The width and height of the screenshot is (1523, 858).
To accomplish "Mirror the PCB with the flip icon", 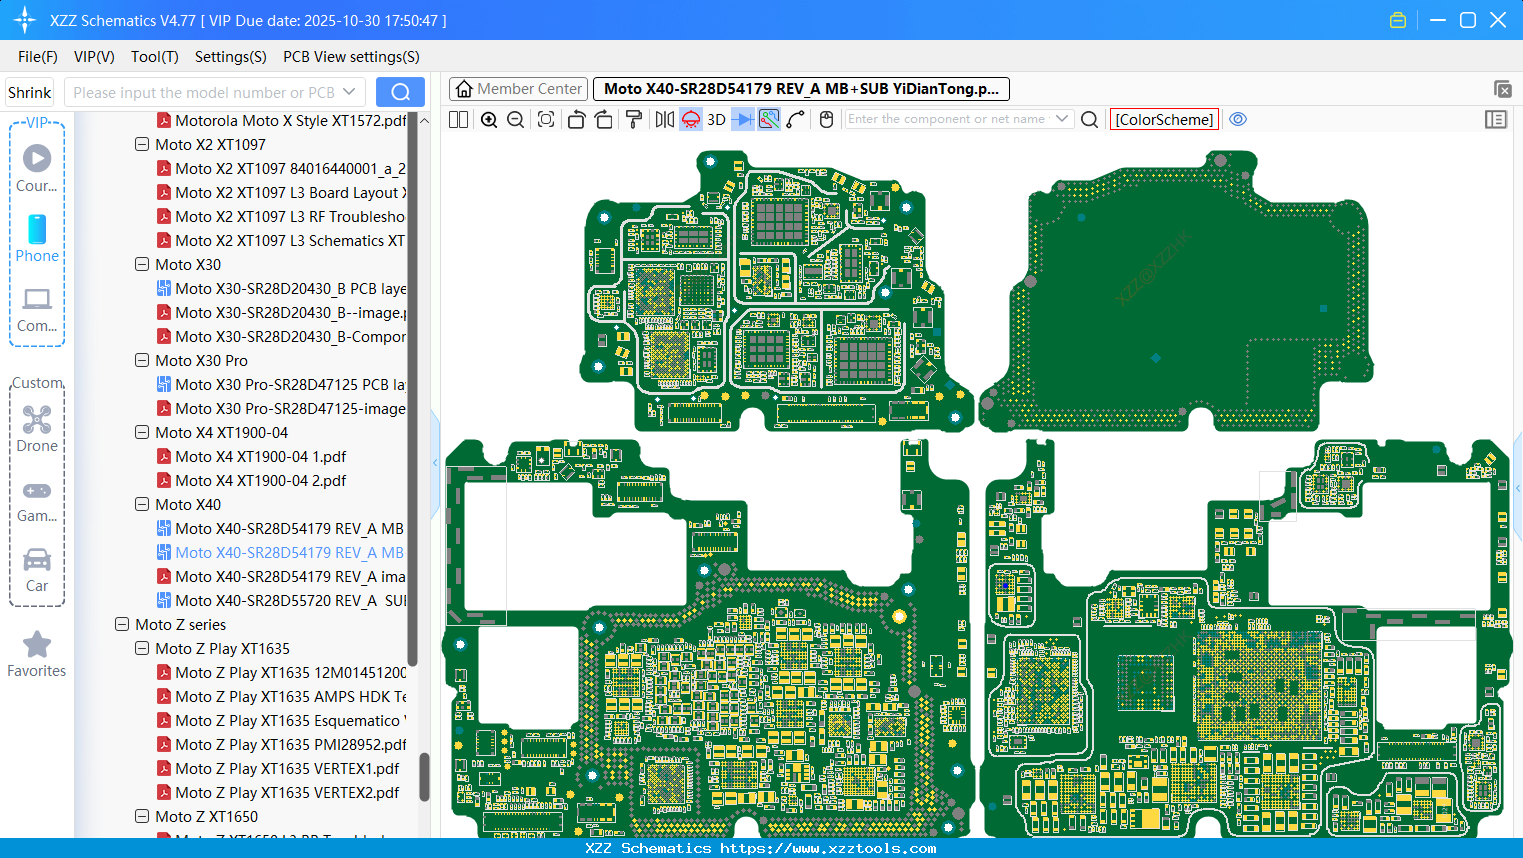I will pos(665,119).
